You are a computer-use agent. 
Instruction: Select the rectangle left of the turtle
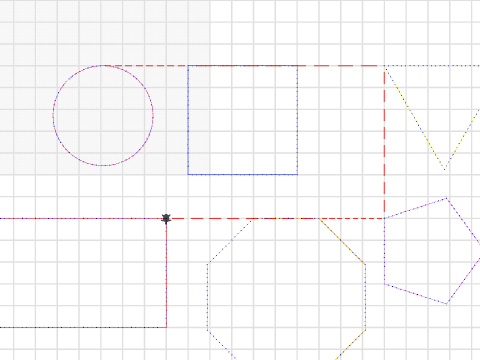tap(83, 273)
